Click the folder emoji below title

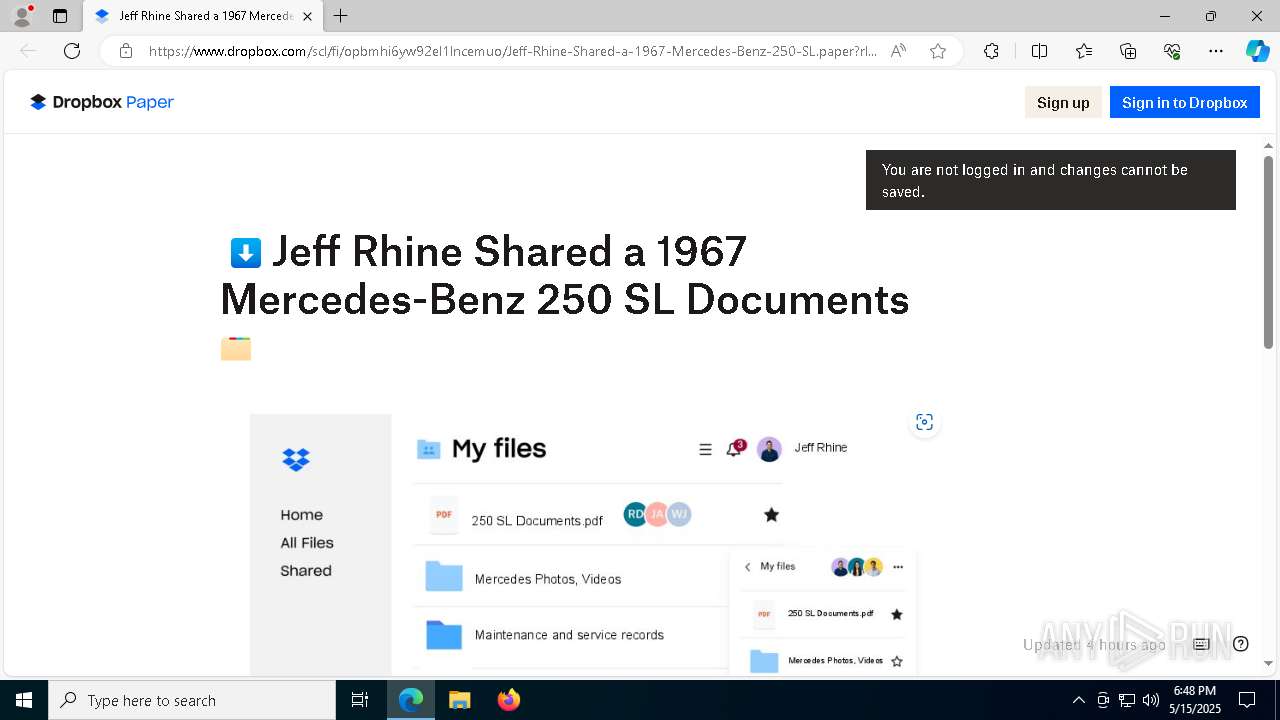(x=236, y=349)
